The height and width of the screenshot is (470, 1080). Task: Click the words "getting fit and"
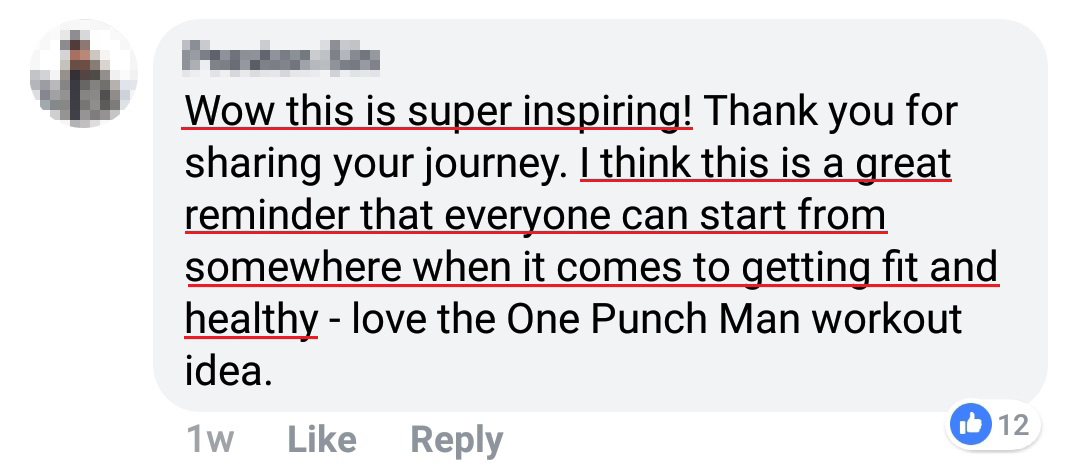[x=869, y=268]
